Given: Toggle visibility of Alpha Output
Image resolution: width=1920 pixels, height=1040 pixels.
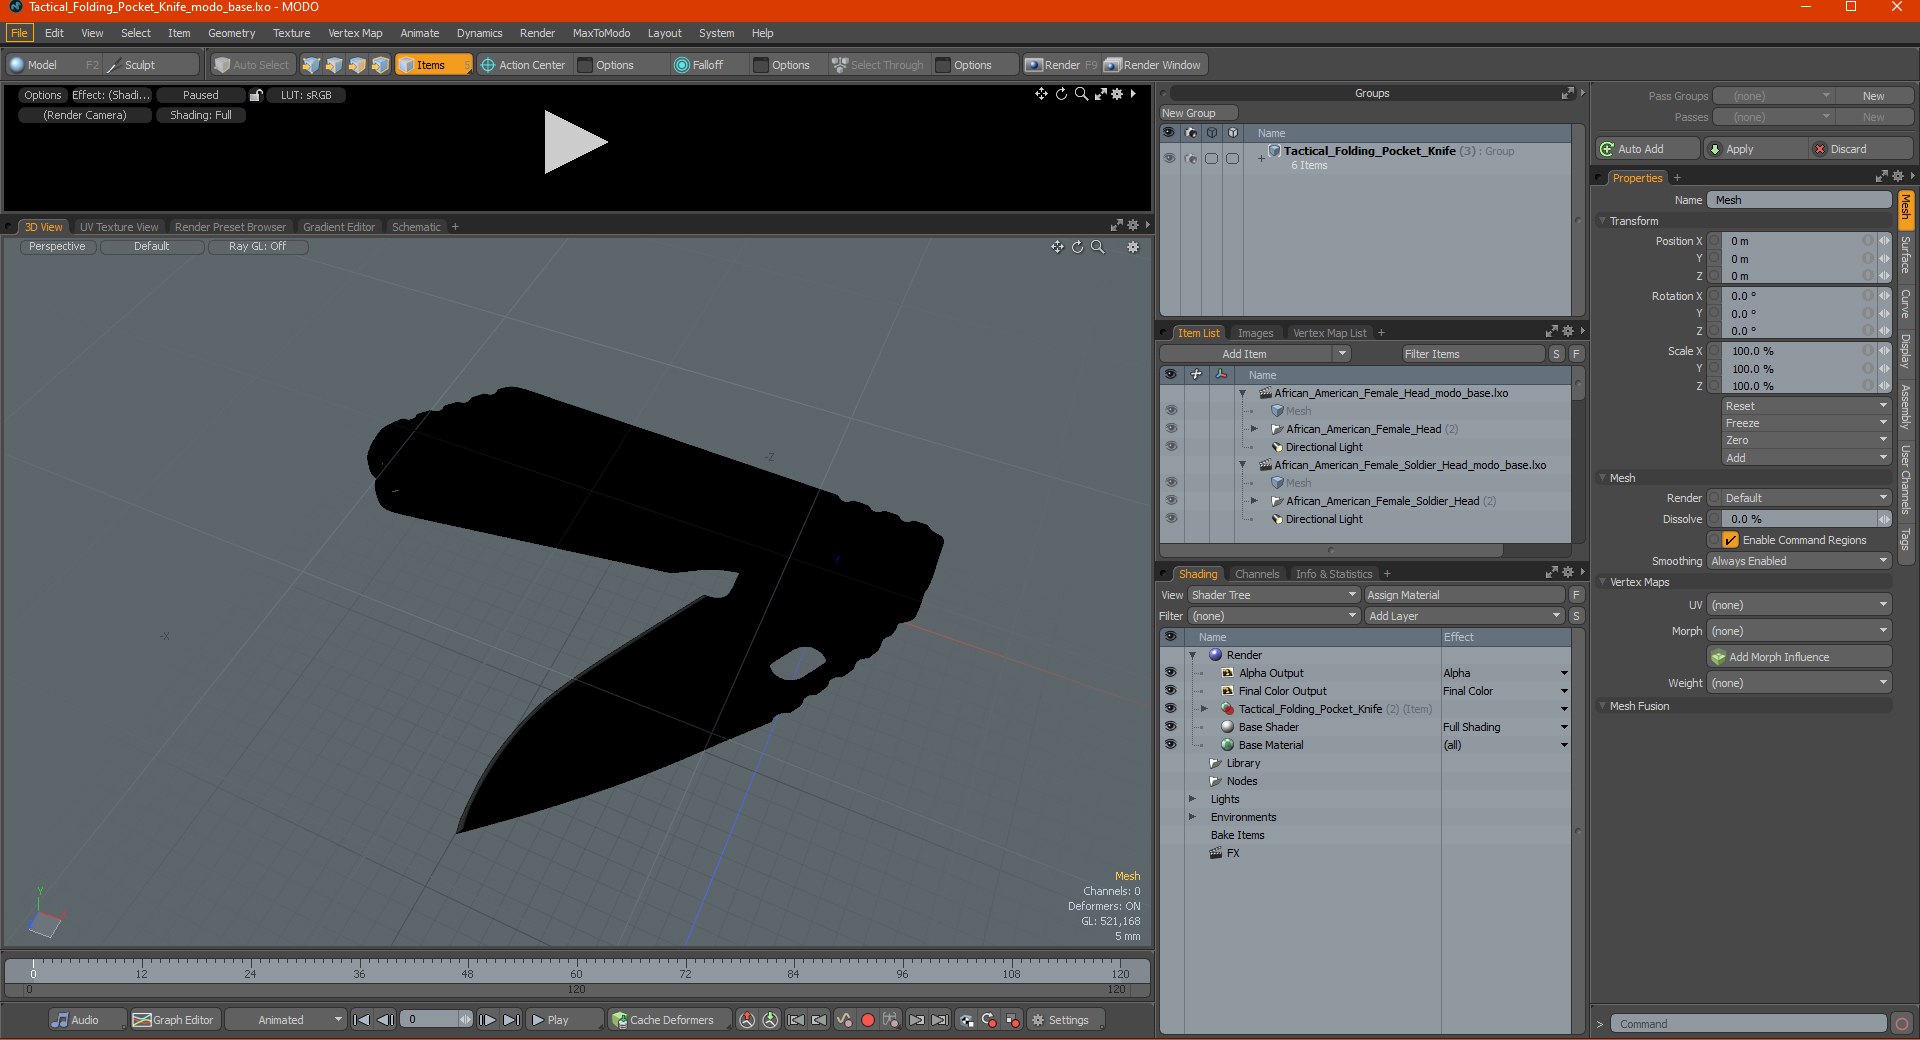Looking at the screenshot, I should coord(1170,673).
